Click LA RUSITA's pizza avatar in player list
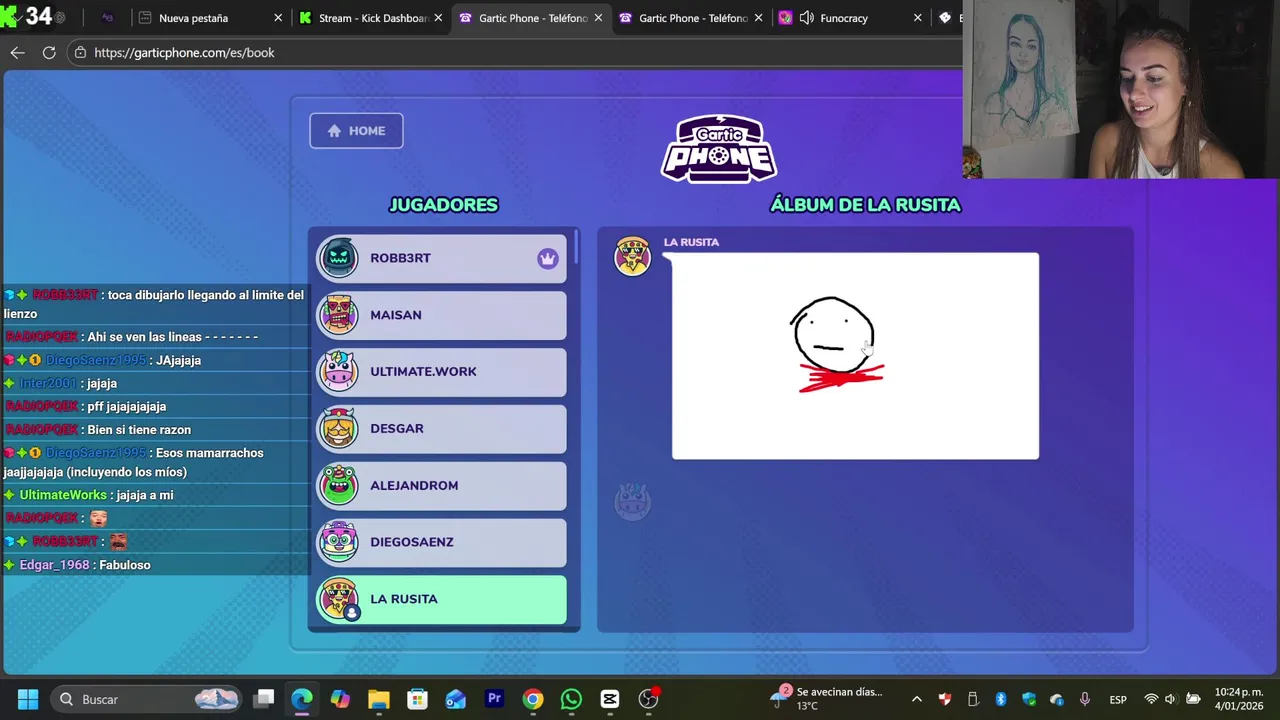1280x720 pixels. 338,599
